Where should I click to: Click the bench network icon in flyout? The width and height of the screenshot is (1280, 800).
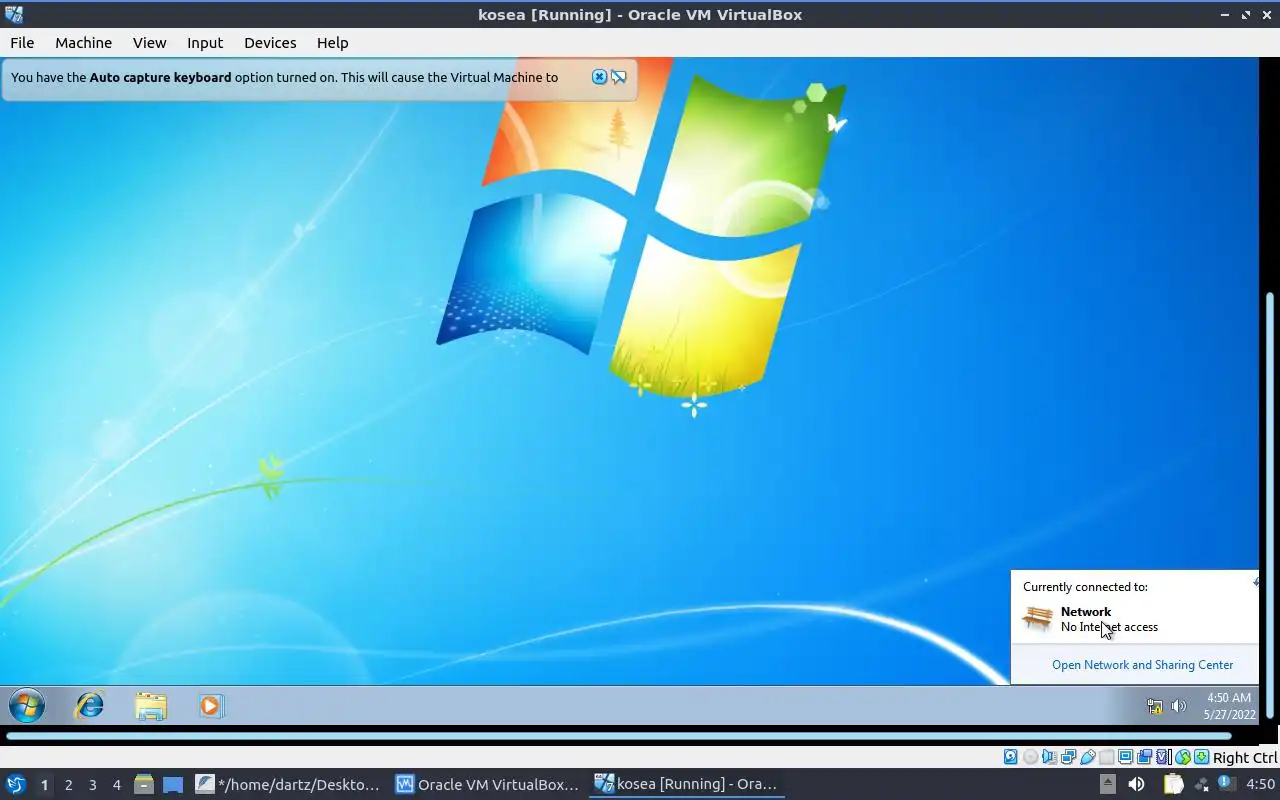point(1038,619)
